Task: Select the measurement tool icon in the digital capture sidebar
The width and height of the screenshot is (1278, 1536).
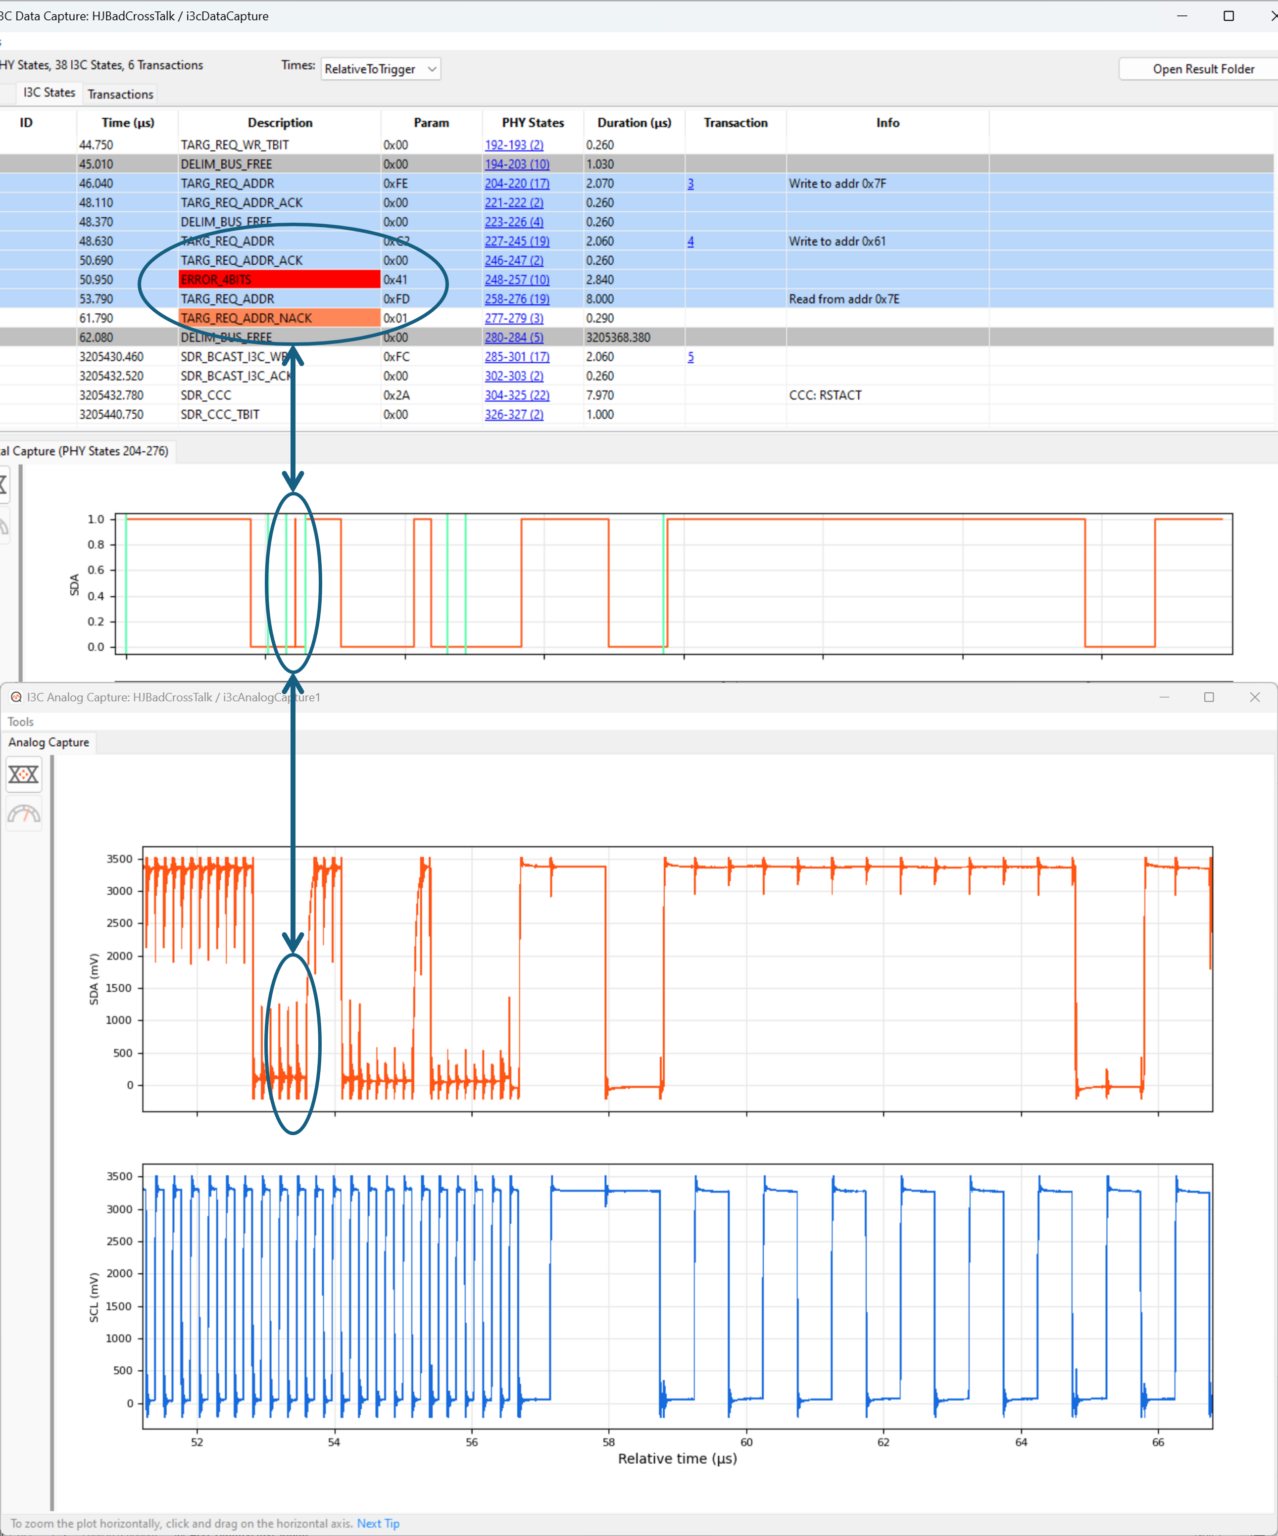Action: [x=4, y=525]
